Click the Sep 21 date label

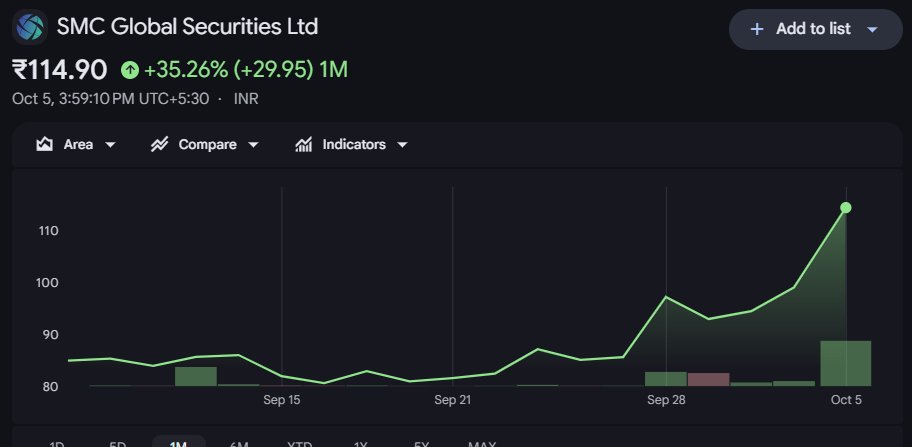453,400
